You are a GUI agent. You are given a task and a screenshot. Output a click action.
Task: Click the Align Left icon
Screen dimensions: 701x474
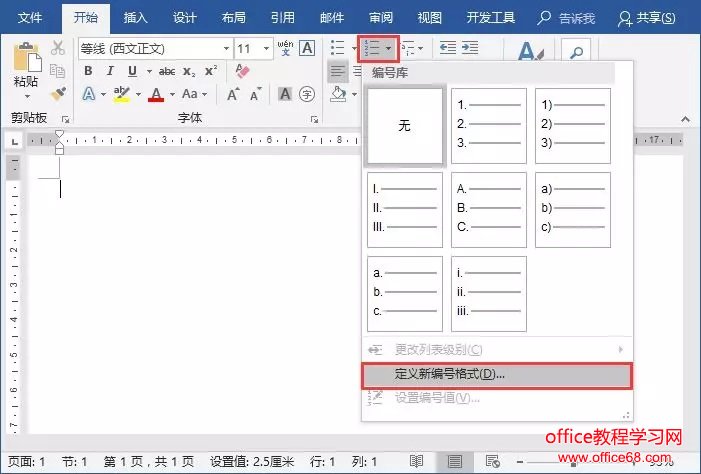(x=338, y=71)
